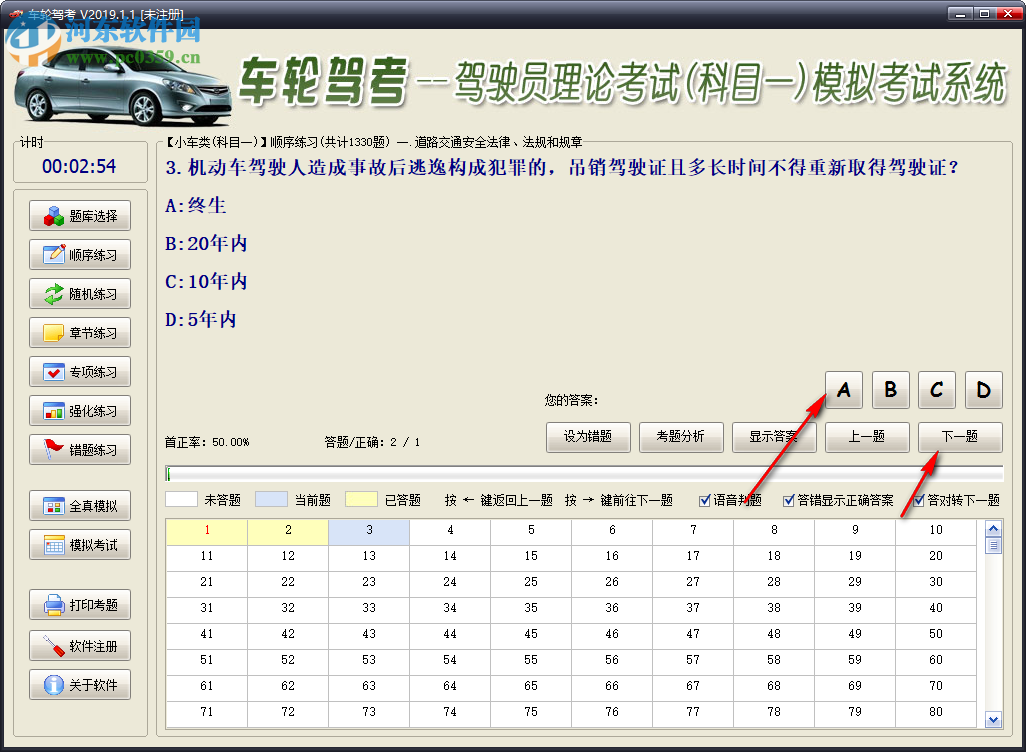The width and height of the screenshot is (1026, 752).
Task: Open 模拟考试 mock exam mode
Action: (x=79, y=544)
